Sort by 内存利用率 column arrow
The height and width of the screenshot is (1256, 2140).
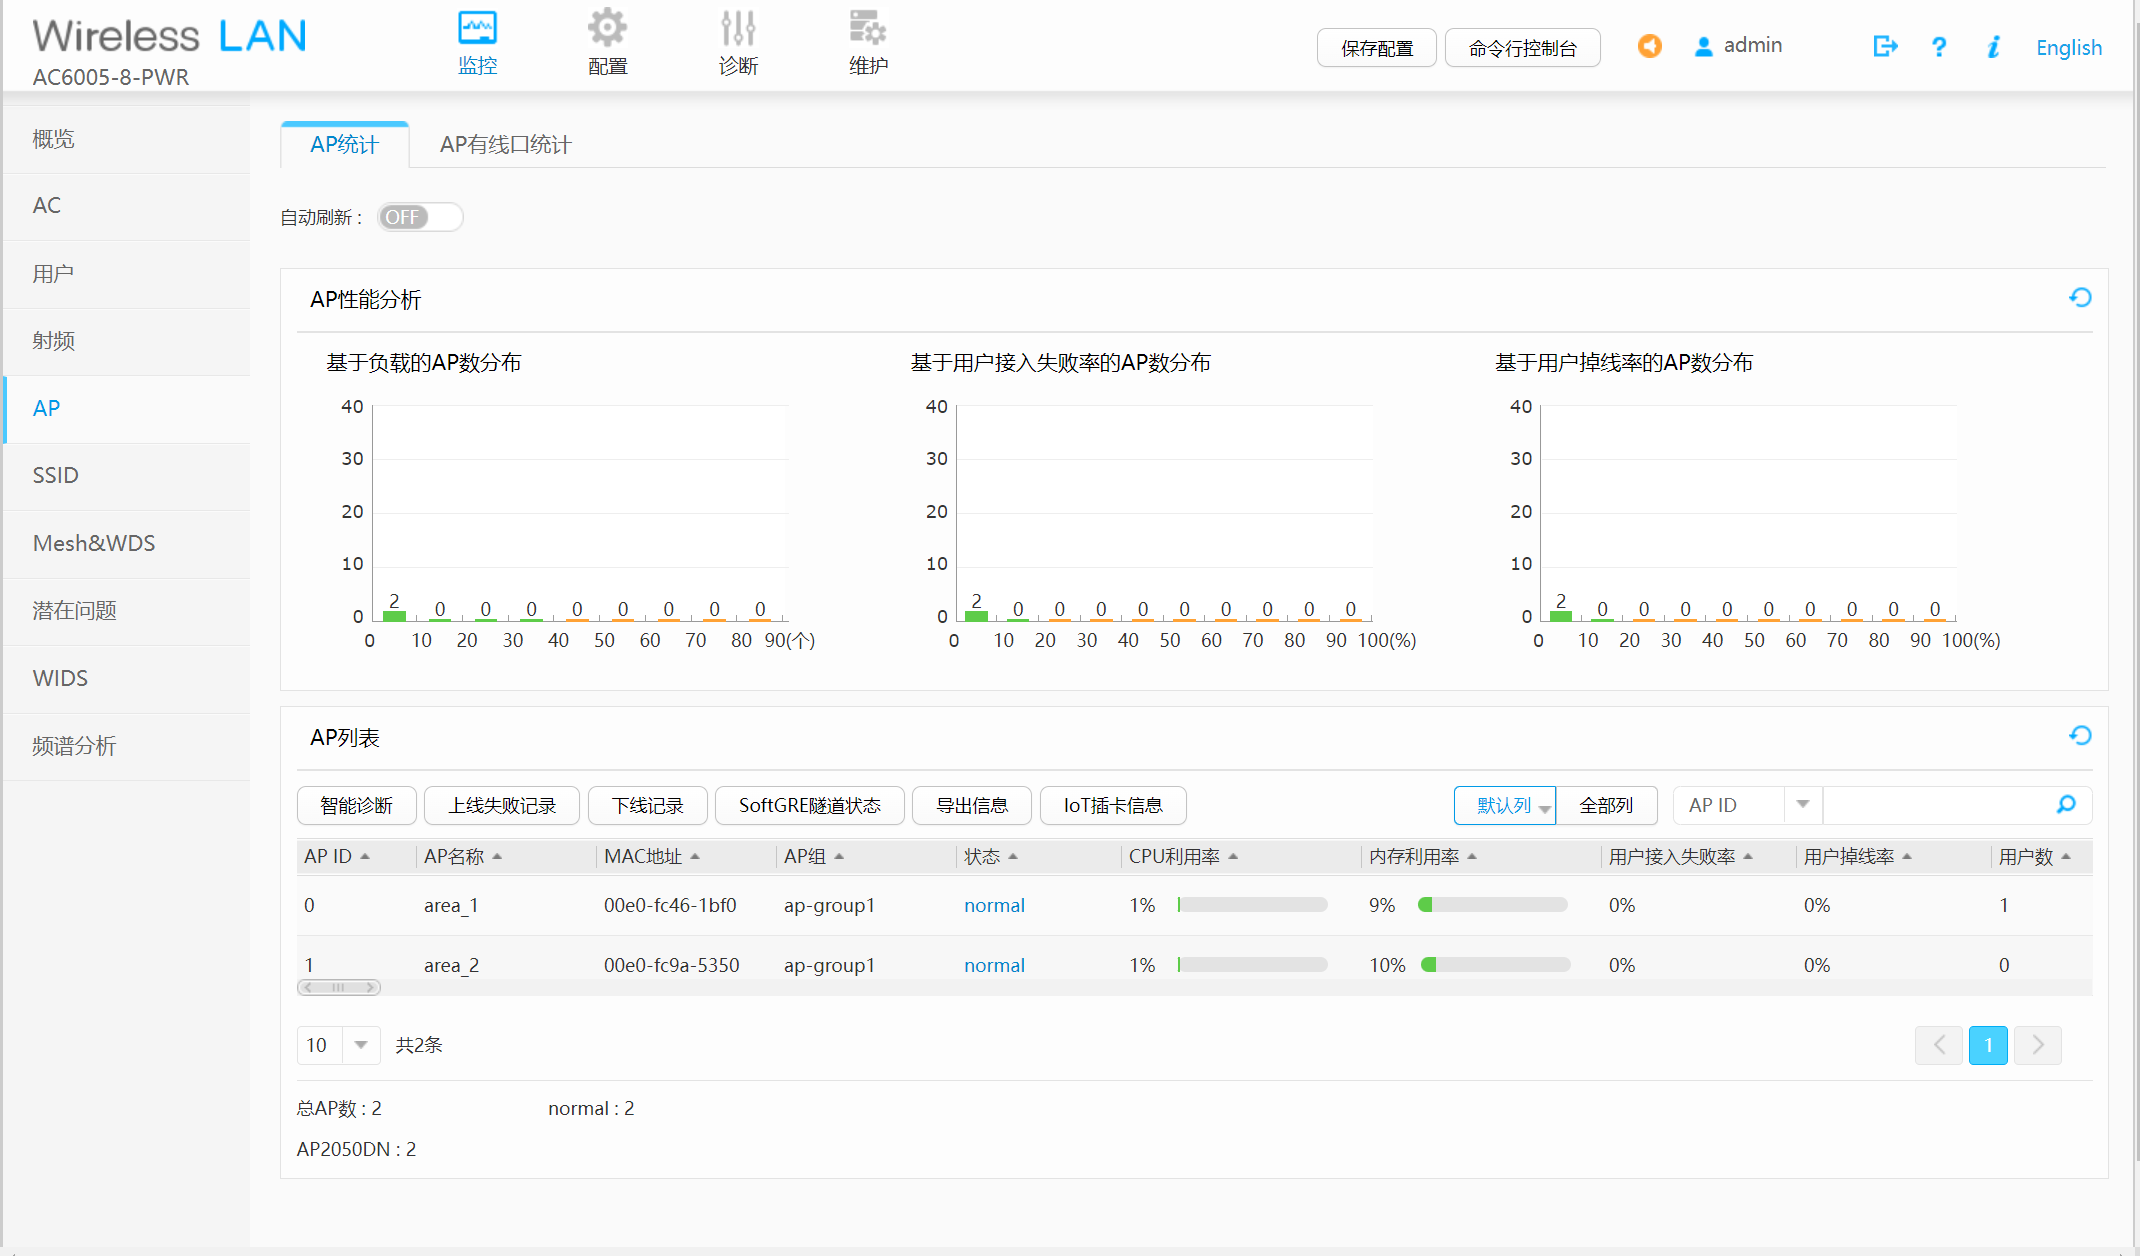pyautogui.click(x=1472, y=856)
